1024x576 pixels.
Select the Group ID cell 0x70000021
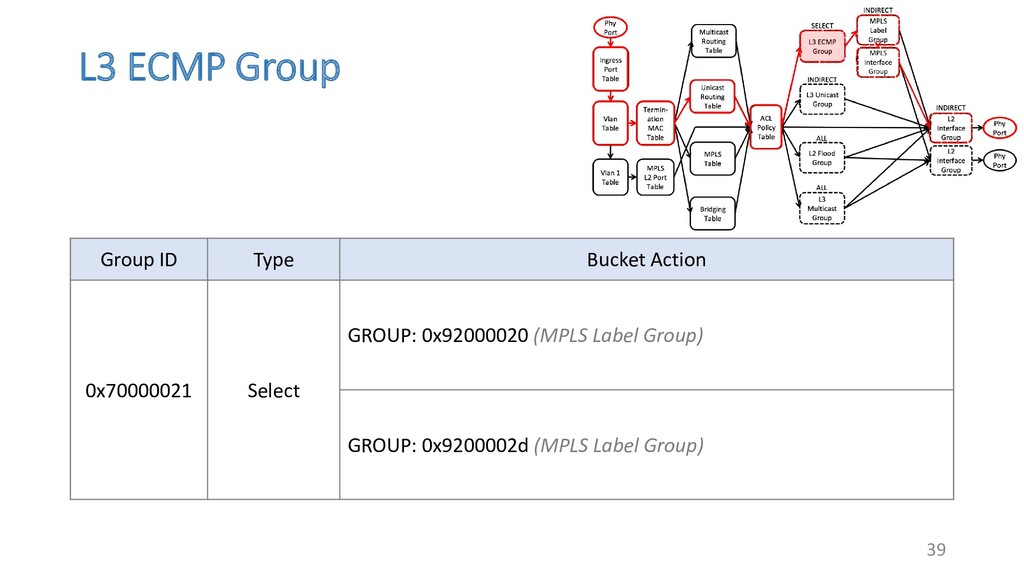coord(139,390)
